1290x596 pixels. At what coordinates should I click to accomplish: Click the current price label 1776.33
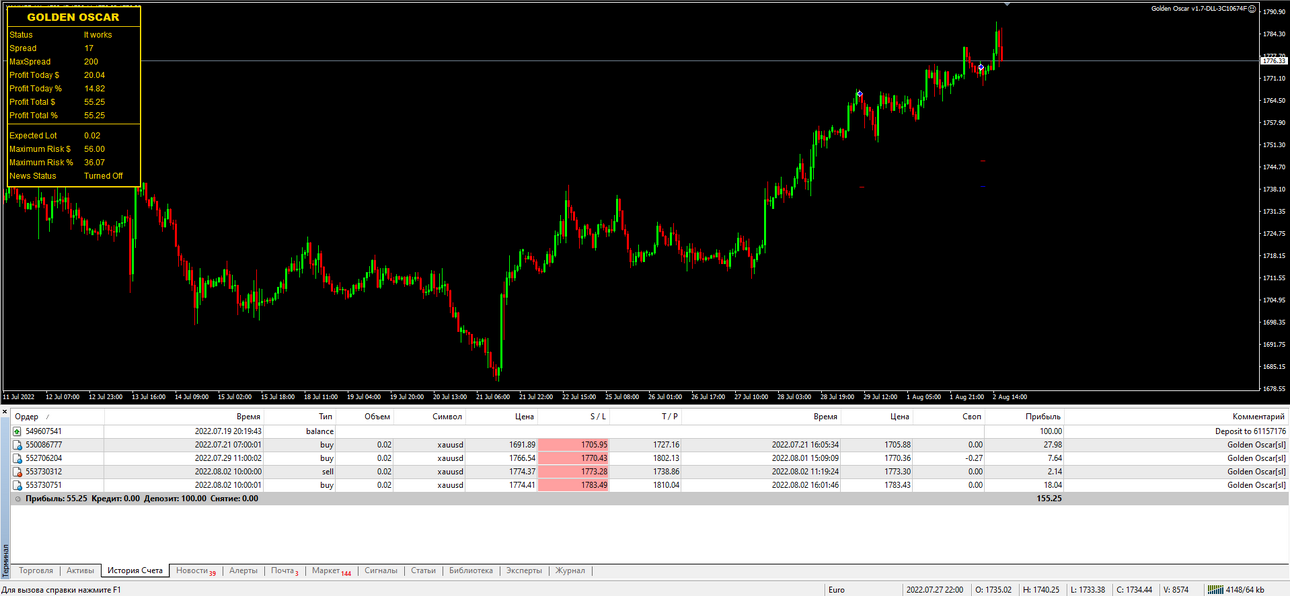point(1274,61)
